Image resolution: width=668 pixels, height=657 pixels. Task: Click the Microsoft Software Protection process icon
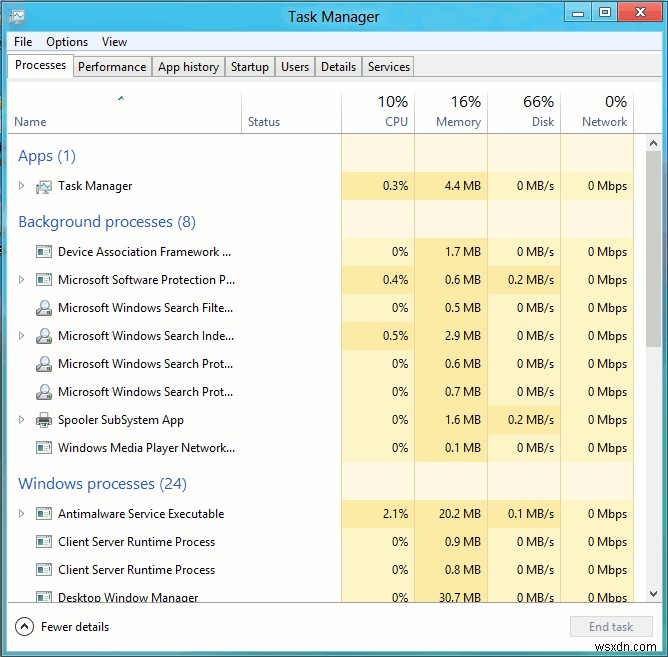tap(44, 280)
